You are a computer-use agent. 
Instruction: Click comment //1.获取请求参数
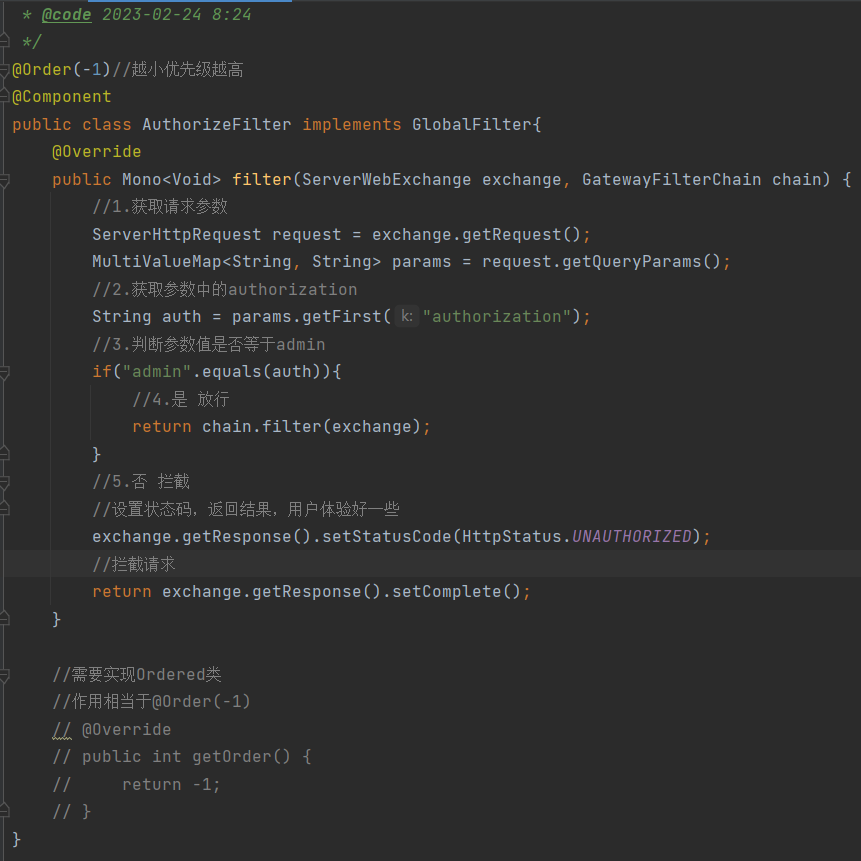(160, 207)
